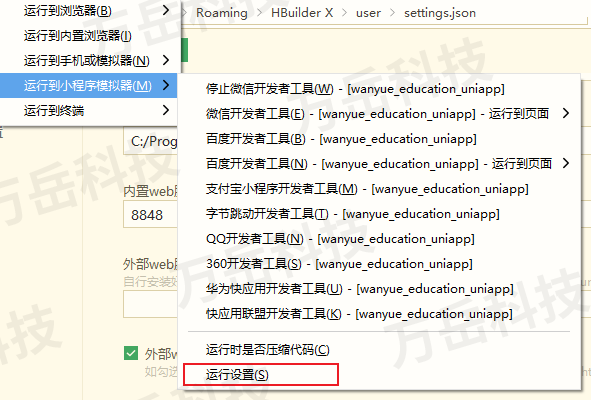591x400 pixels.
Task: Toggle the green 外部web checkbox
Action: click(131, 354)
